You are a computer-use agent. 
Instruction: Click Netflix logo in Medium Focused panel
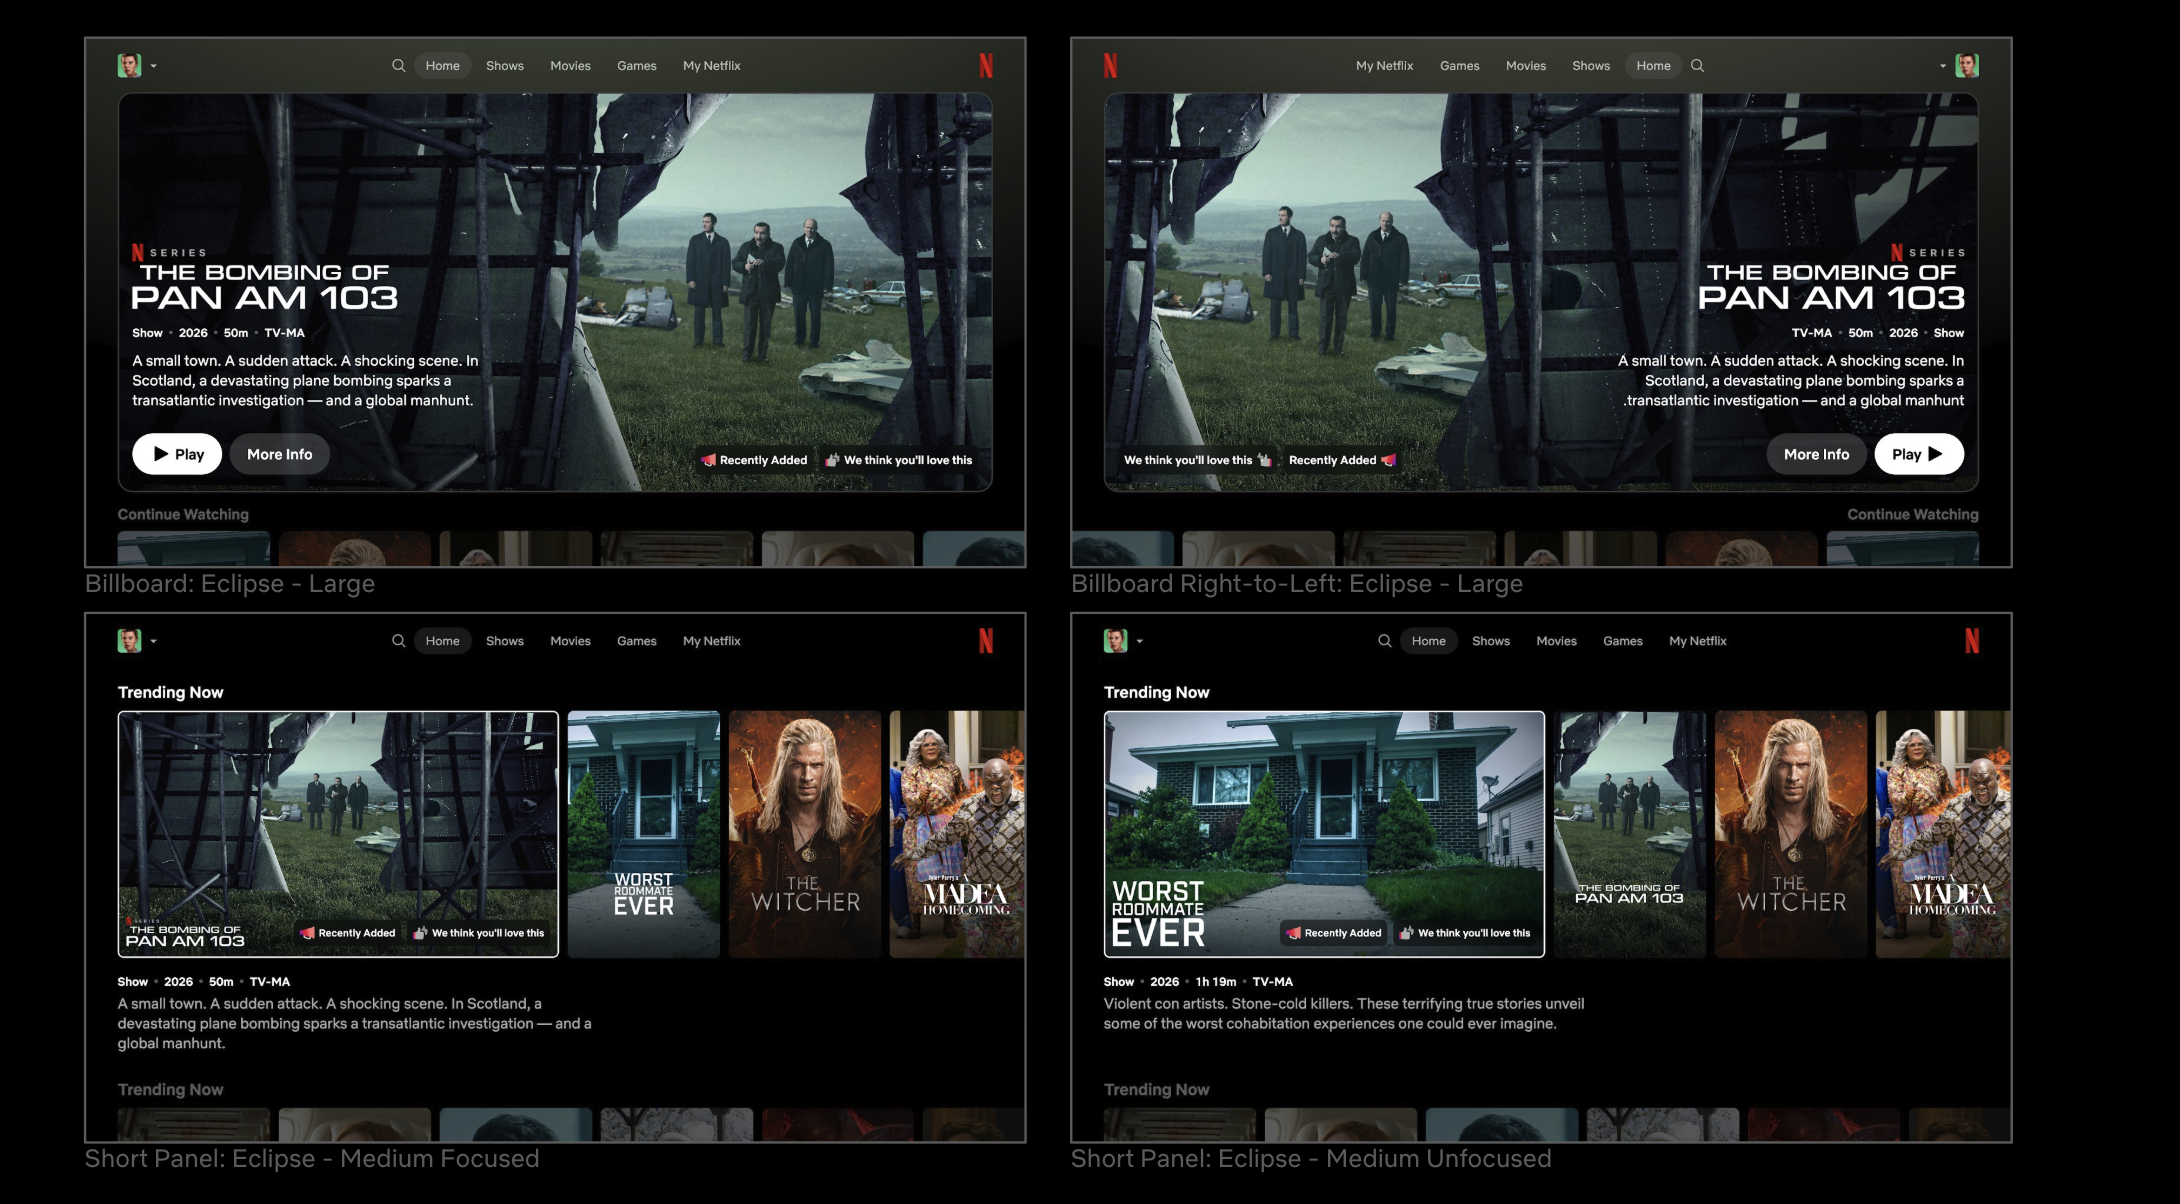(x=986, y=641)
